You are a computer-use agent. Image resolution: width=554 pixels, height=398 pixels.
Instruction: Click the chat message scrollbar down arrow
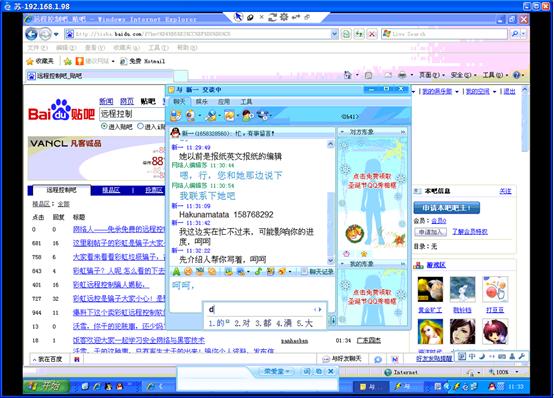pyautogui.click(x=330, y=260)
